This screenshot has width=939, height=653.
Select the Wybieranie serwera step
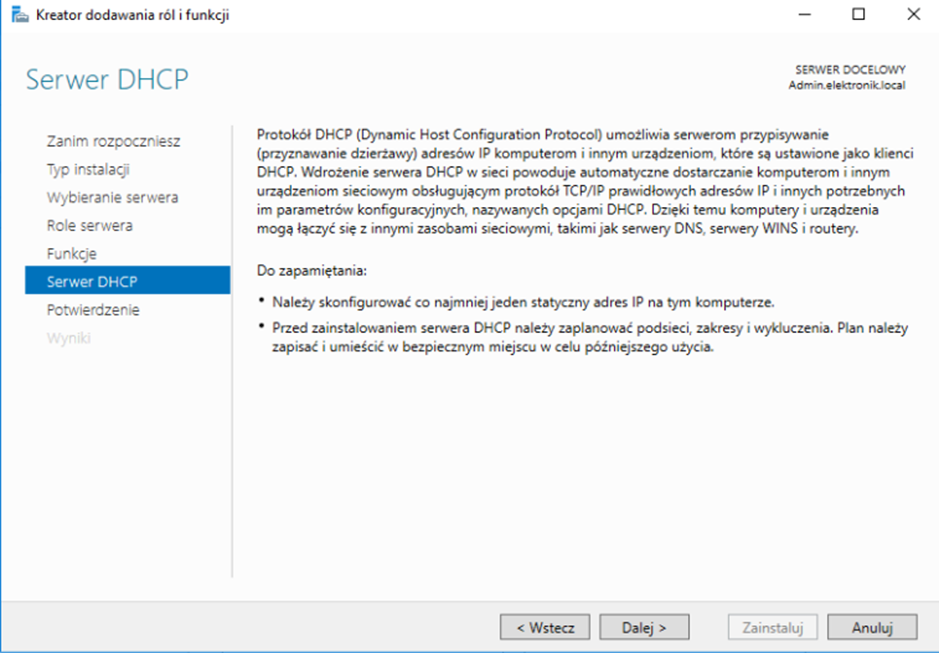pos(112,197)
